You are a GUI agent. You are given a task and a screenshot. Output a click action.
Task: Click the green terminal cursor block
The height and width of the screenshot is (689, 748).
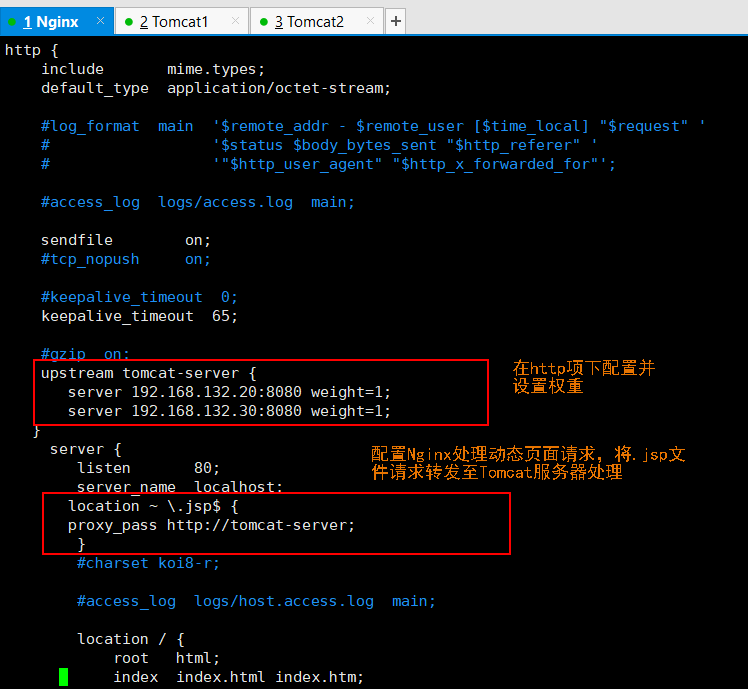coord(63,677)
